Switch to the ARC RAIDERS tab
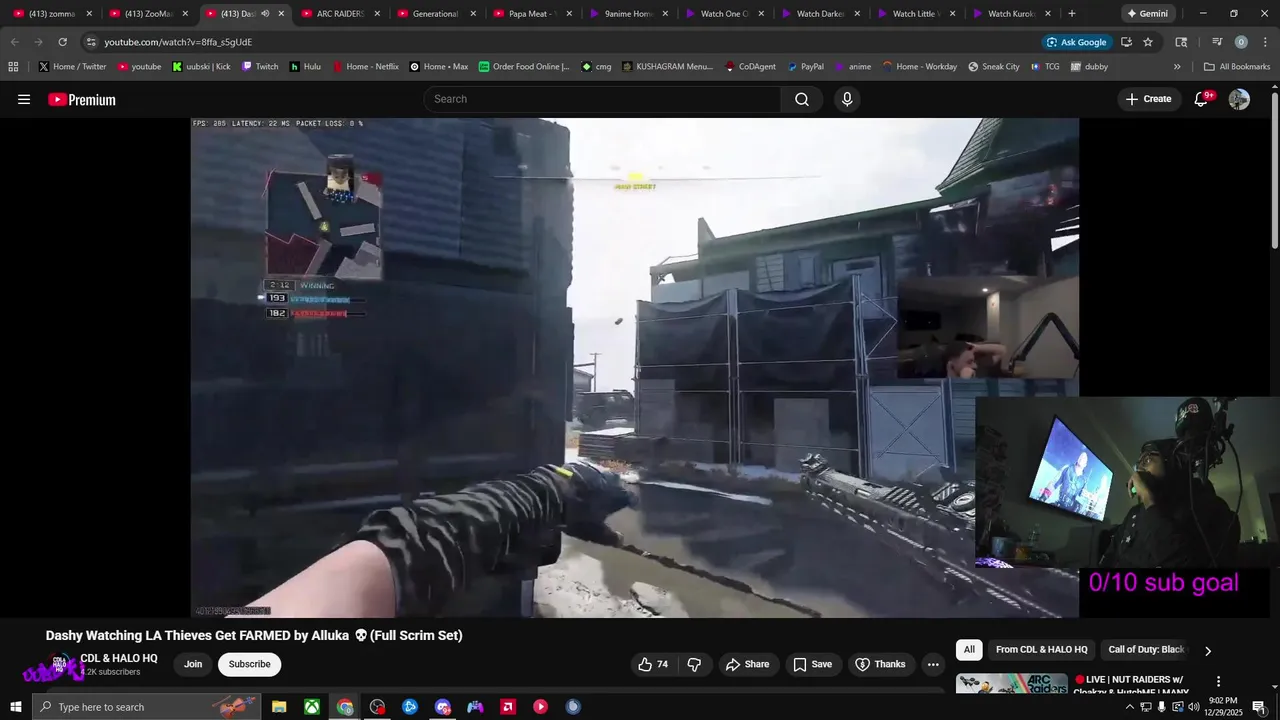The image size is (1280, 720). coord(340,14)
